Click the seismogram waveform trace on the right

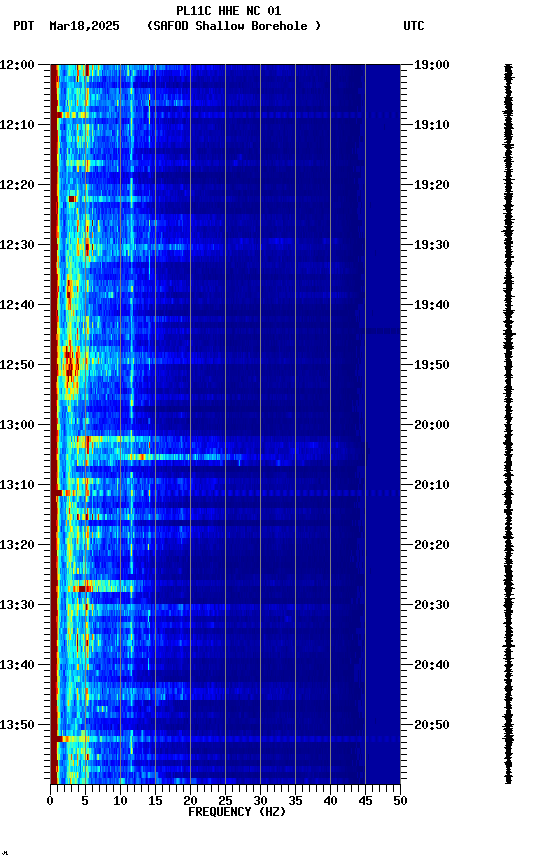tap(508, 424)
